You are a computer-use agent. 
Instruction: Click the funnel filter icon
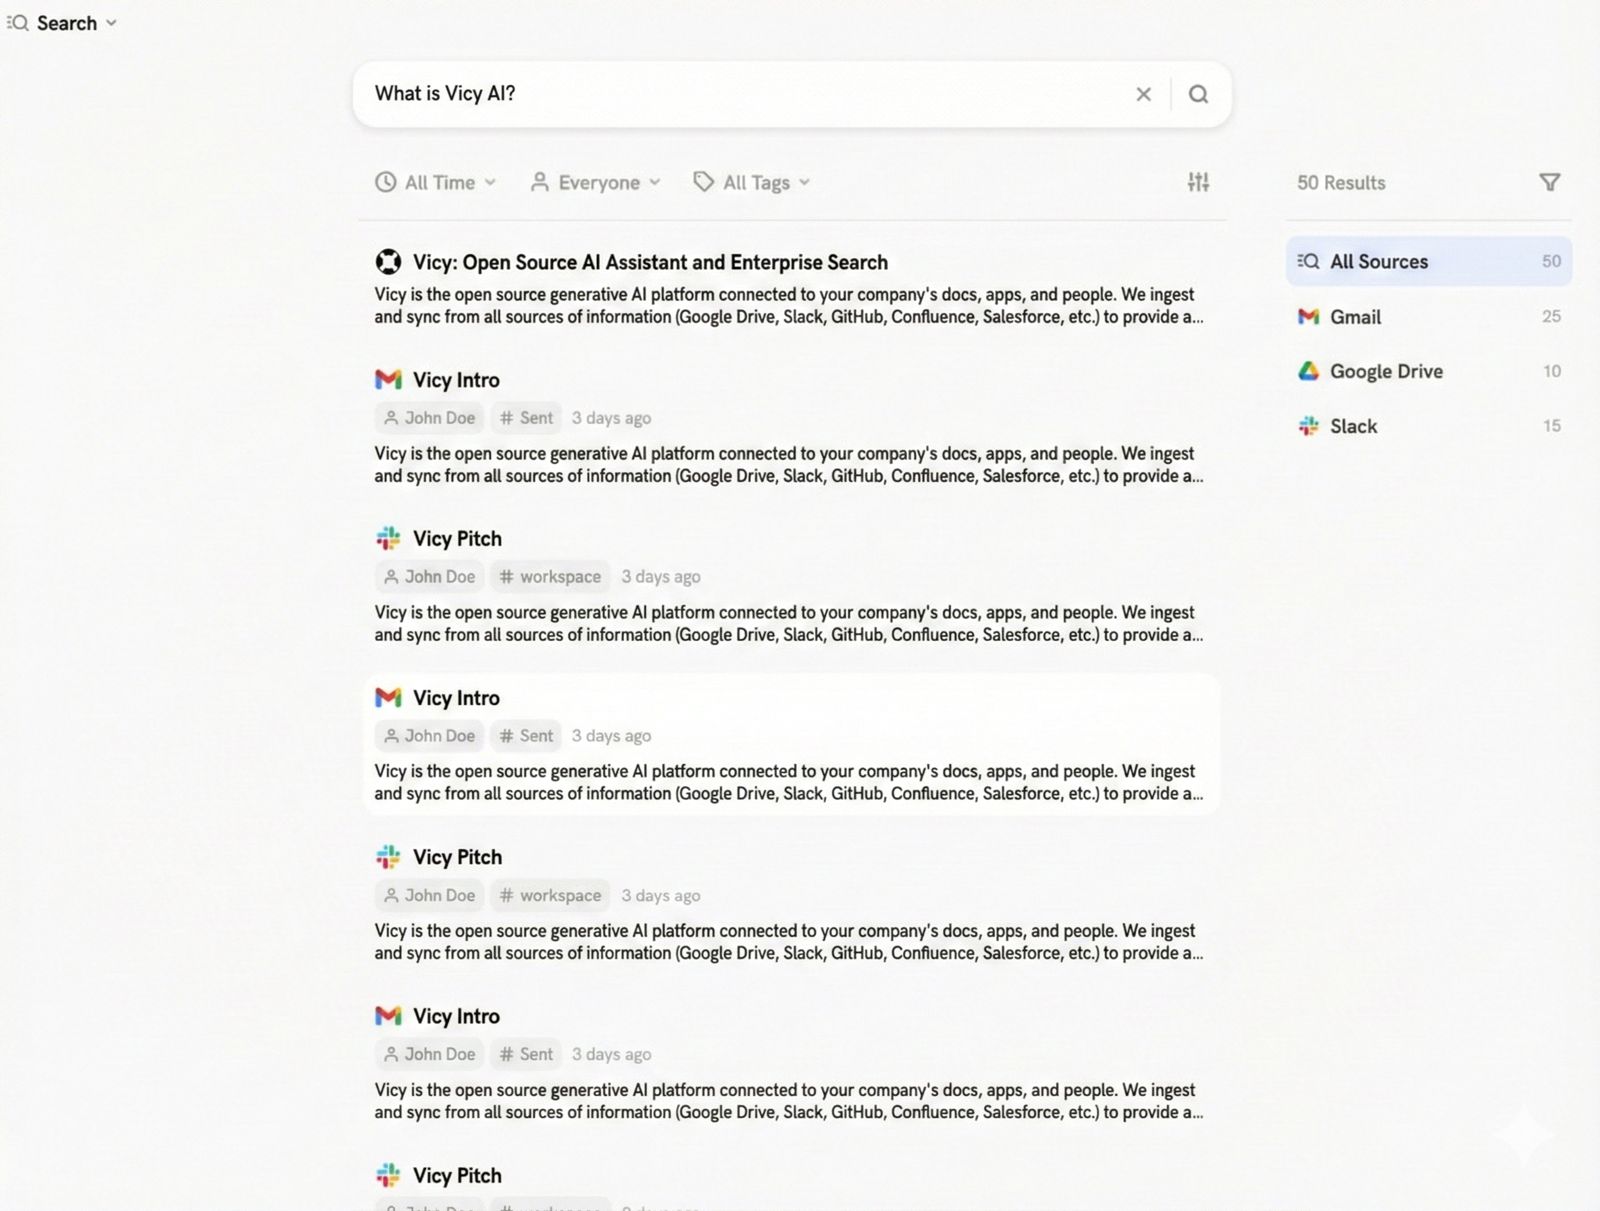click(1549, 182)
